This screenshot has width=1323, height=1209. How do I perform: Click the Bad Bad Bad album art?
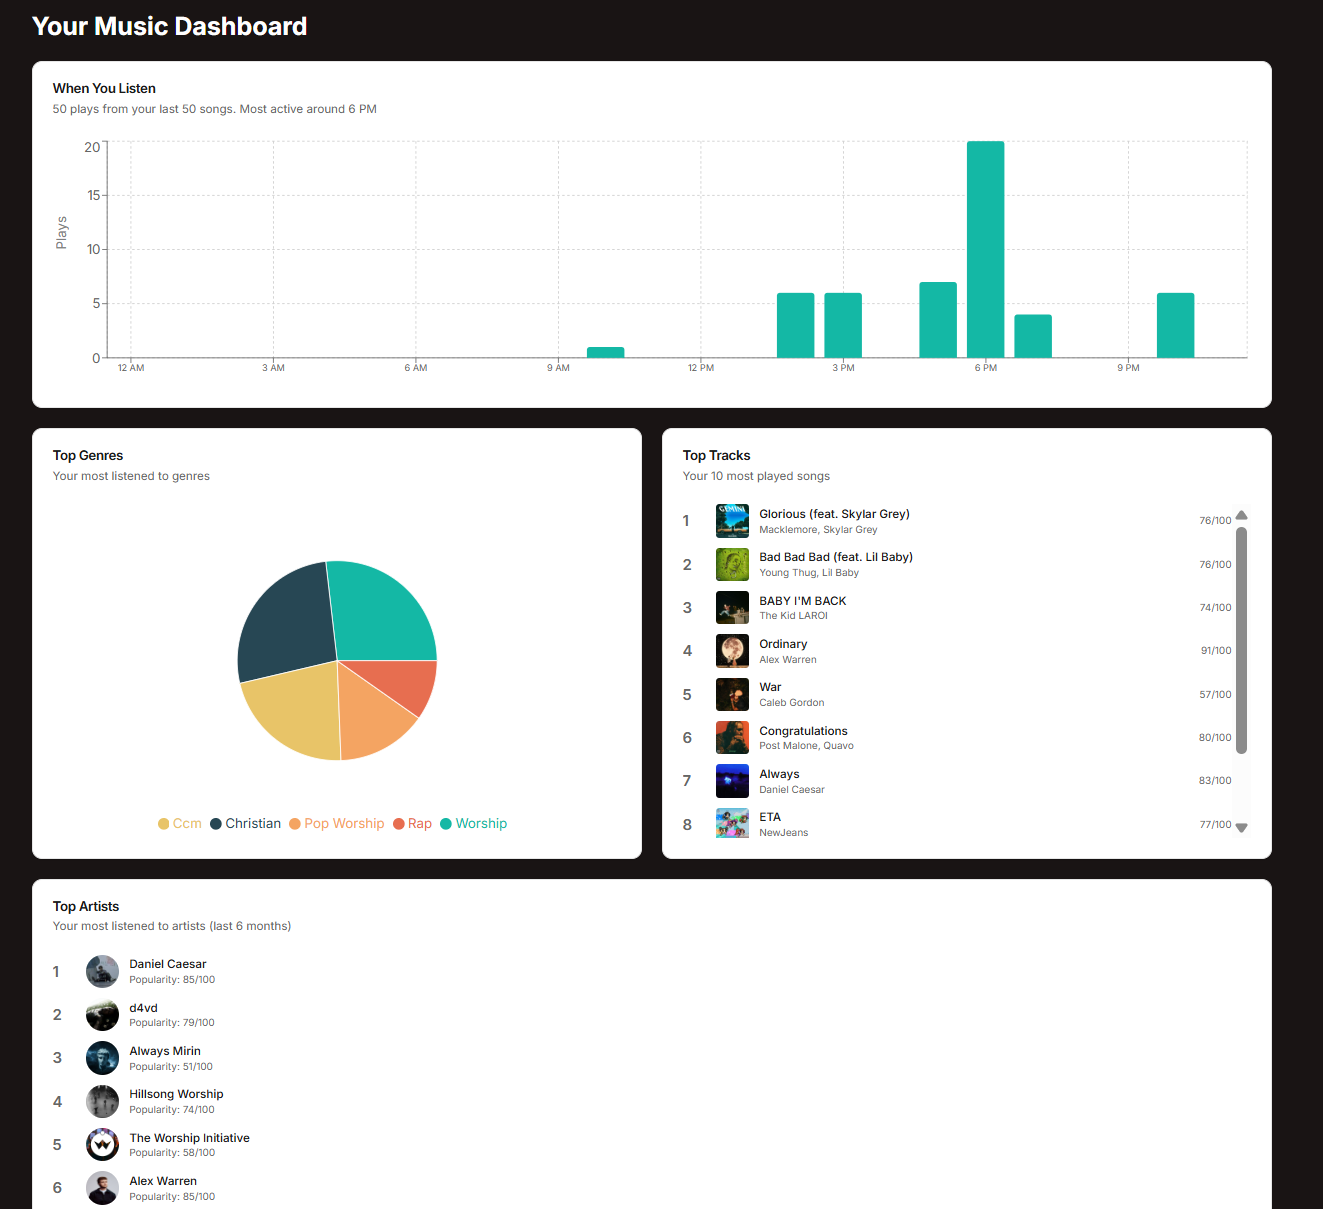pos(732,565)
